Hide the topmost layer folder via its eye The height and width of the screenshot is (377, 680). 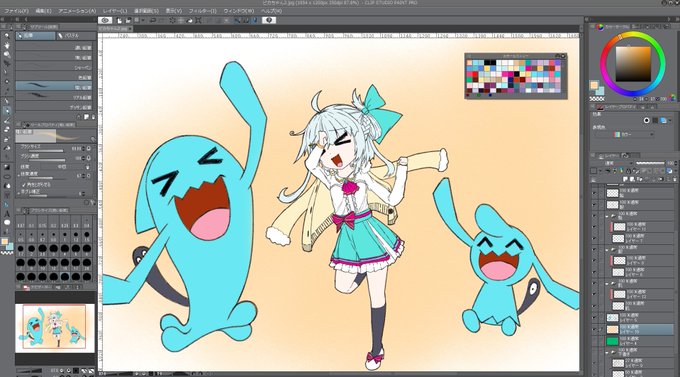(594, 216)
